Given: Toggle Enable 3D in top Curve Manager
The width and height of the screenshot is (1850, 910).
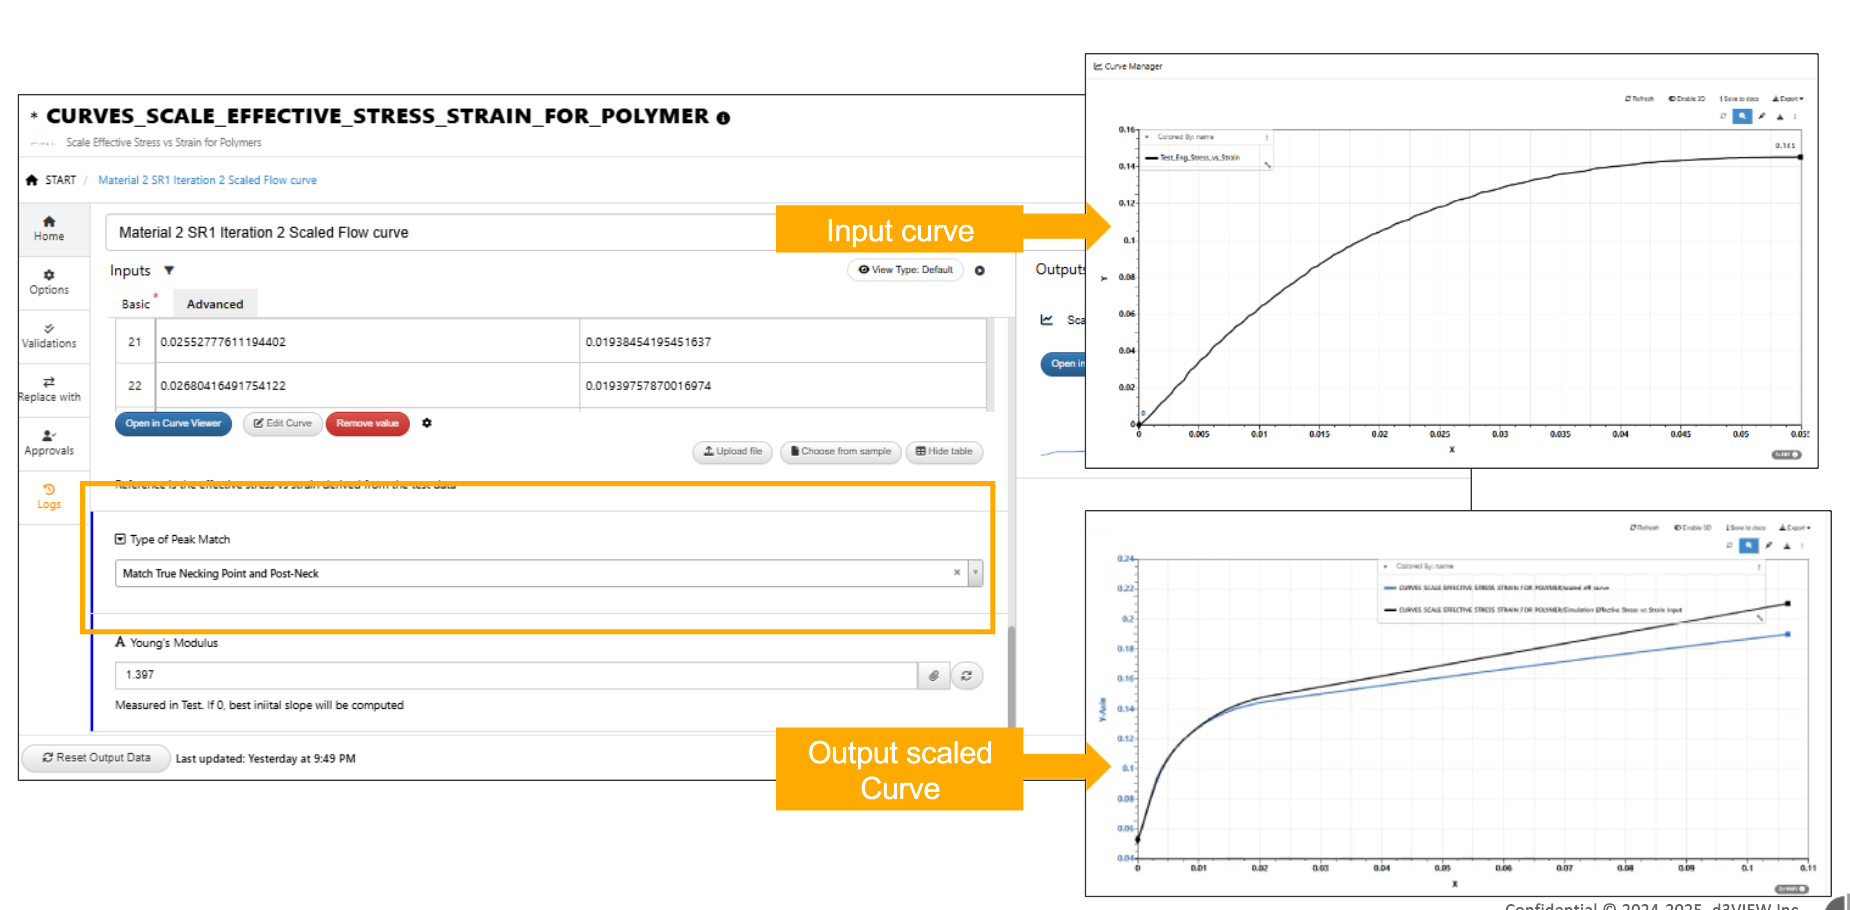Looking at the screenshot, I should 1687,99.
